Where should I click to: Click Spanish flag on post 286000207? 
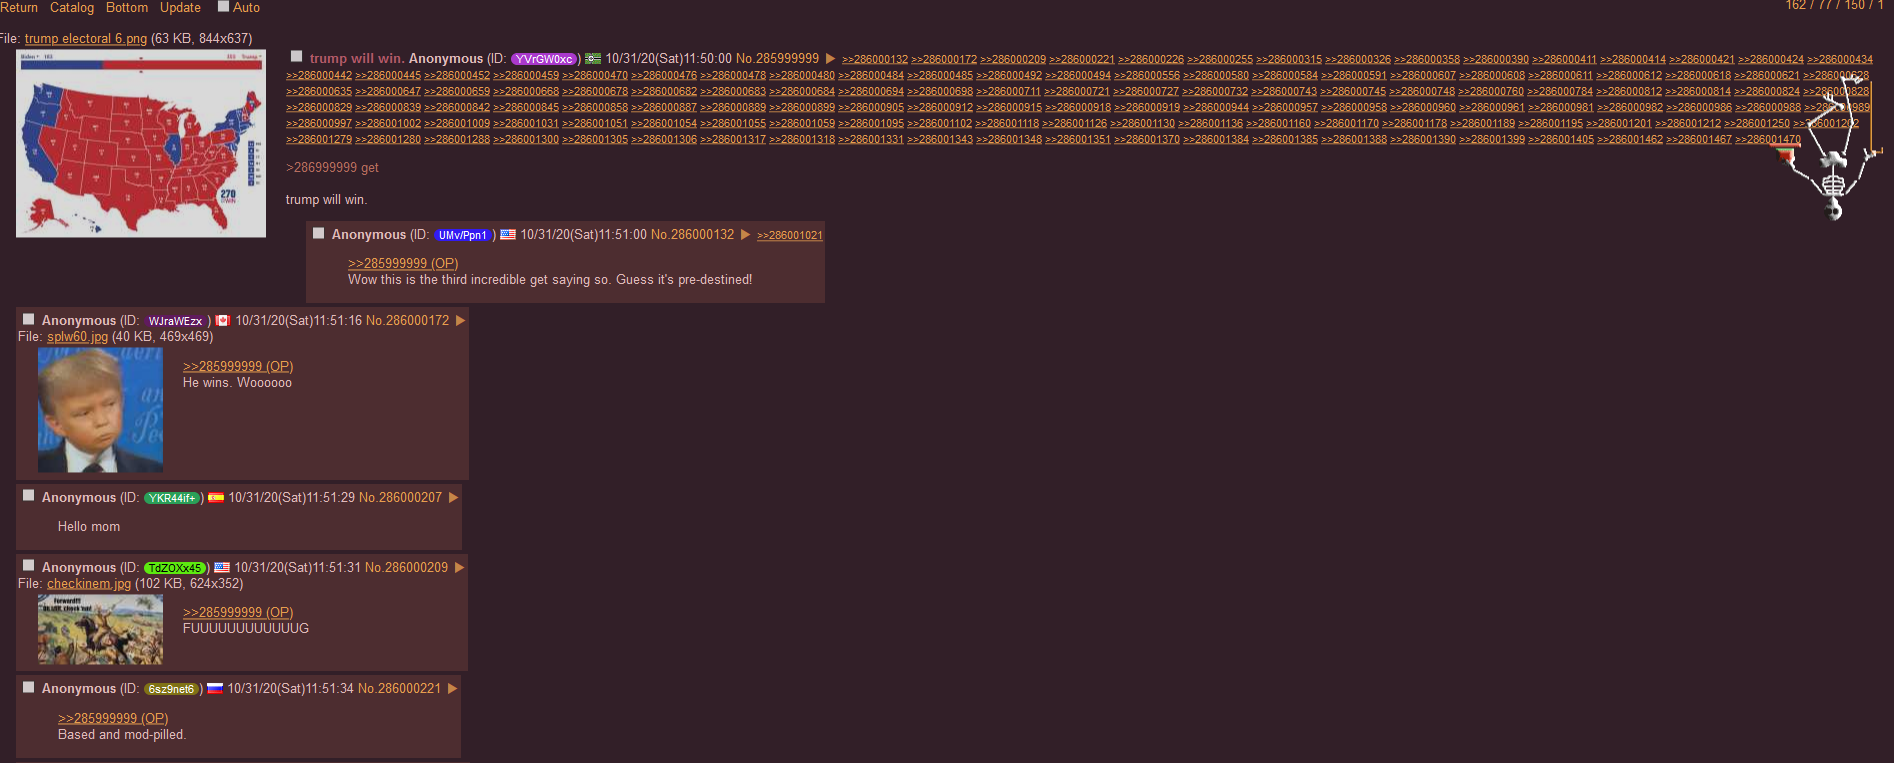click(x=216, y=497)
